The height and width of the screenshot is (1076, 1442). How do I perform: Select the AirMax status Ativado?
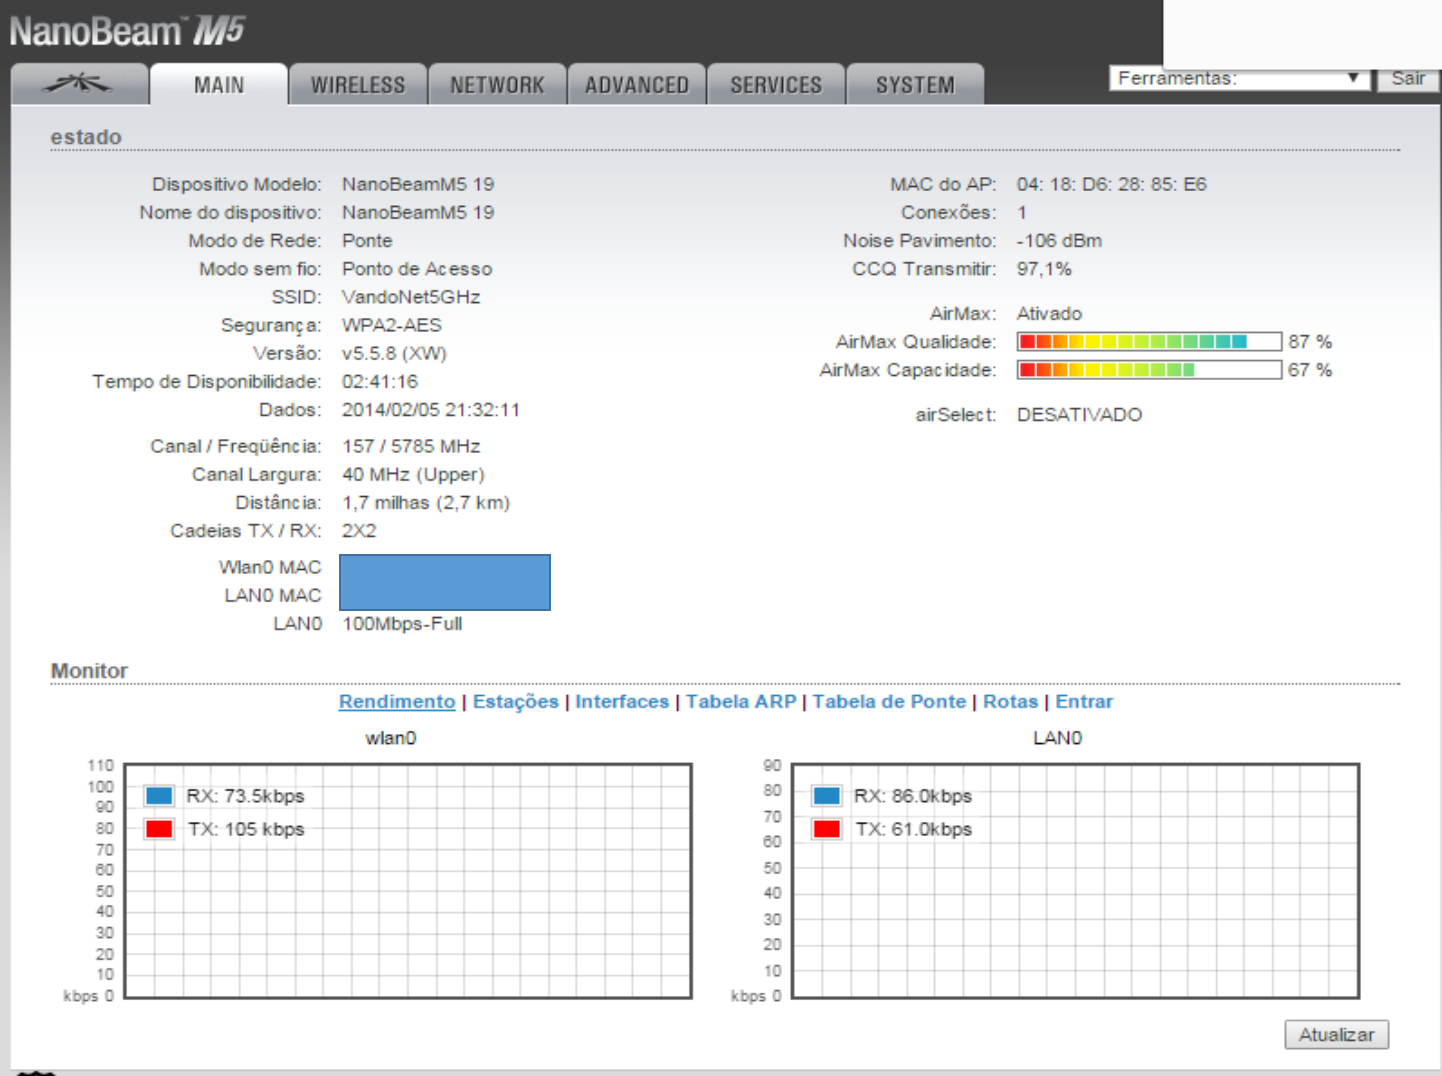1049,314
